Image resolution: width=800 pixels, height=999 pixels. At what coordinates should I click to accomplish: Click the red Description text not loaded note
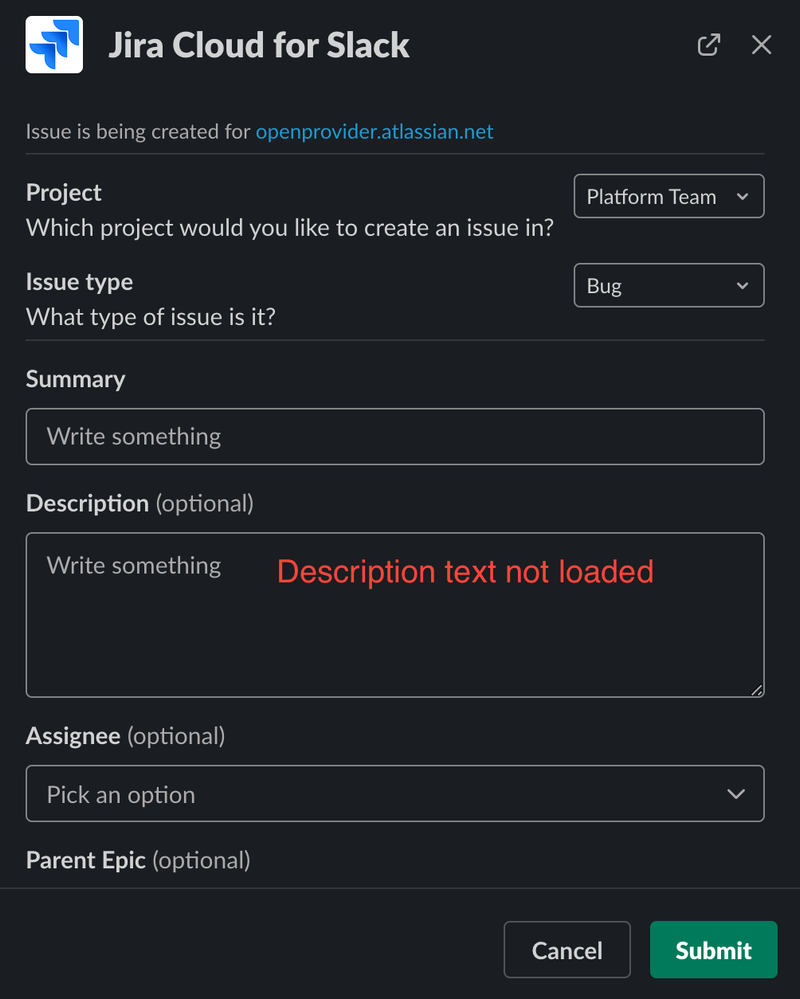click(465, 571)
